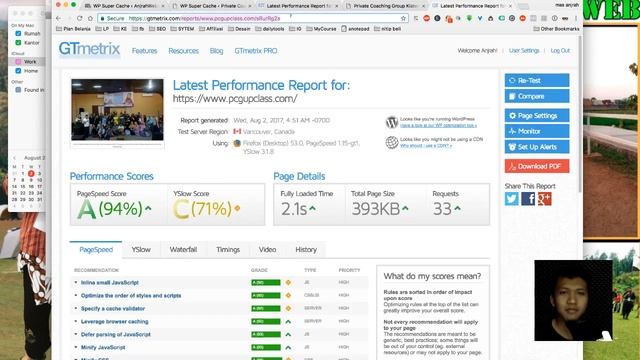Image resolution: width=640 pixels, height=360 pixels.
Task: Open Blog in GTmetrix nav
Action: click(216, 51)
